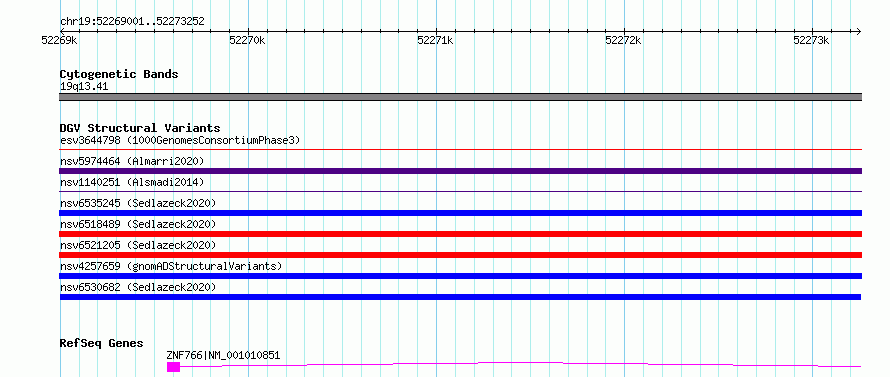Click the esv3644798 (1000GenomesConsortiumPhase3) label

pos(180,140)
